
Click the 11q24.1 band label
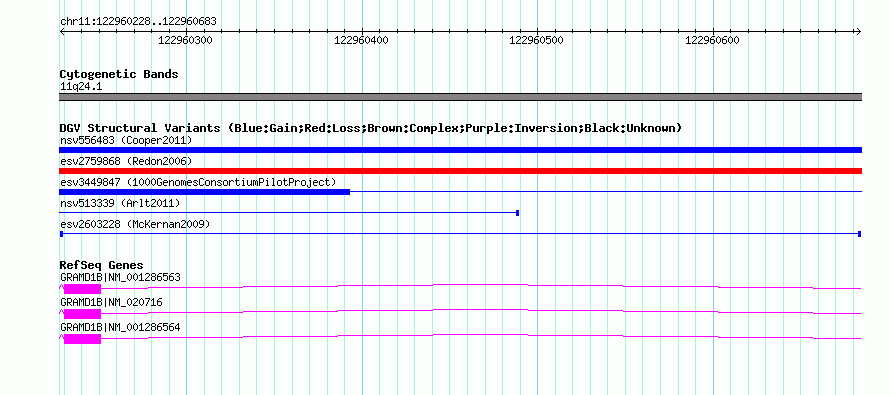click(81, 87)
